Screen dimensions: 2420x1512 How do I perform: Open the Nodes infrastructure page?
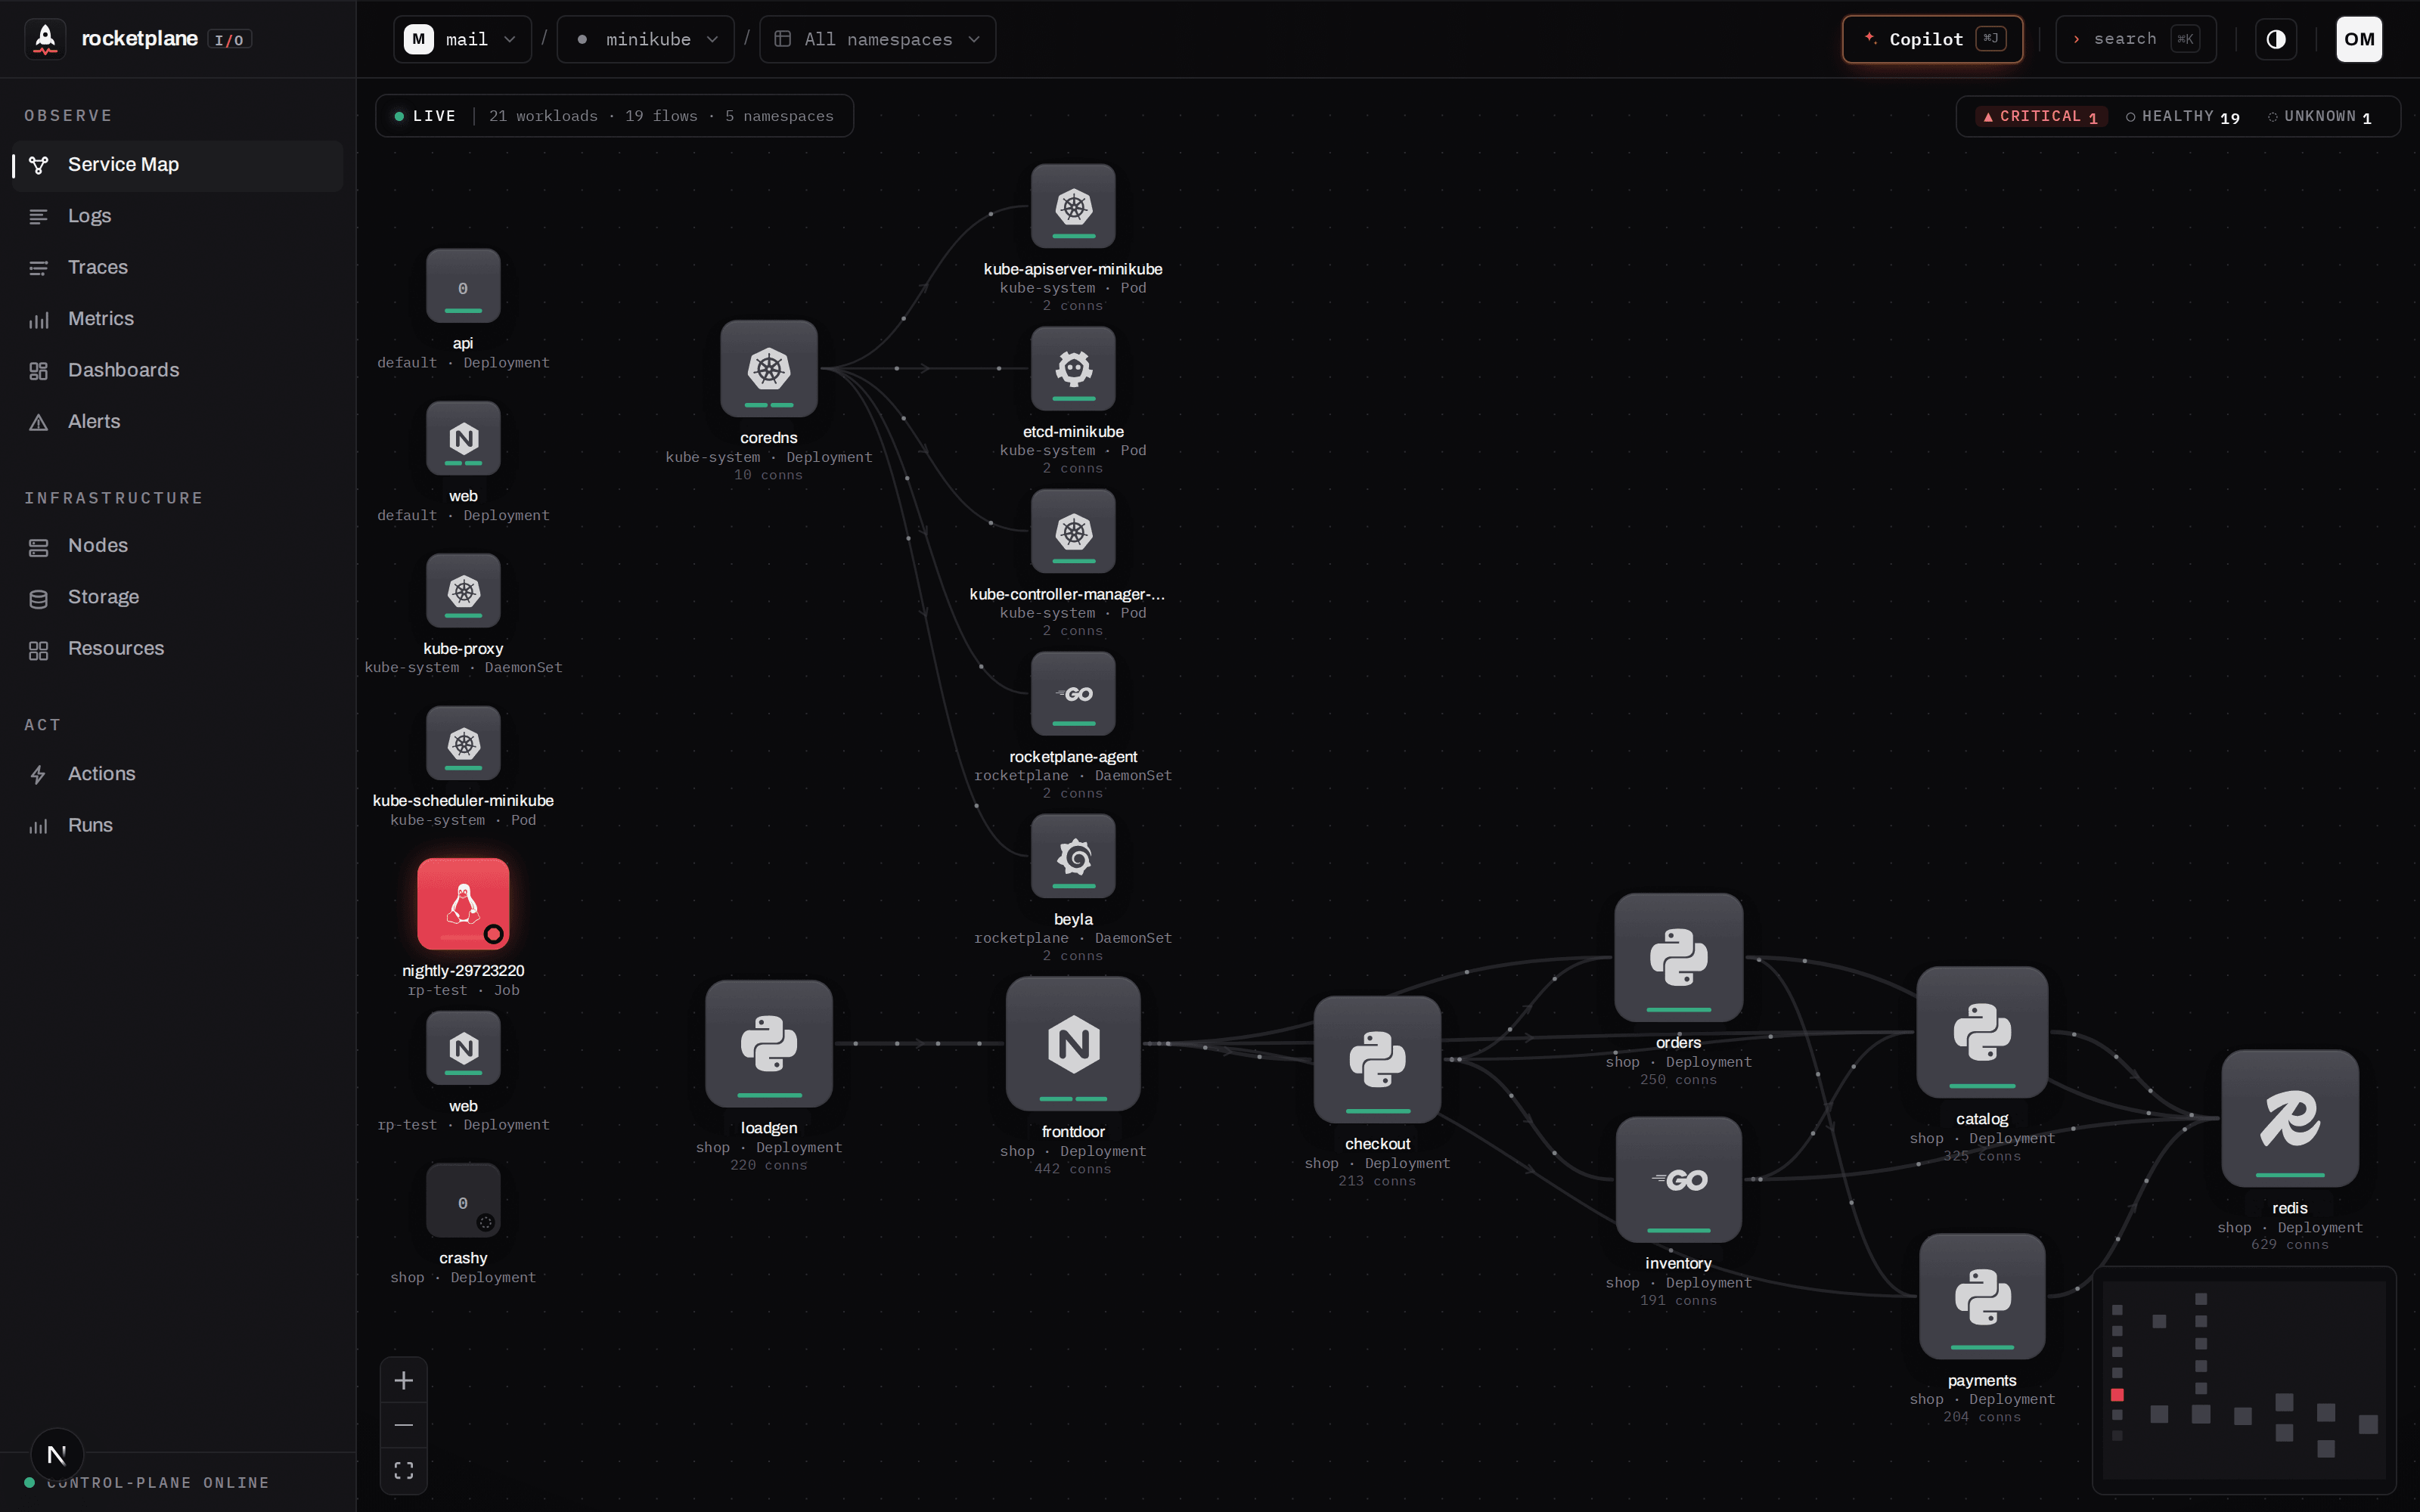[x=177, y=546]
